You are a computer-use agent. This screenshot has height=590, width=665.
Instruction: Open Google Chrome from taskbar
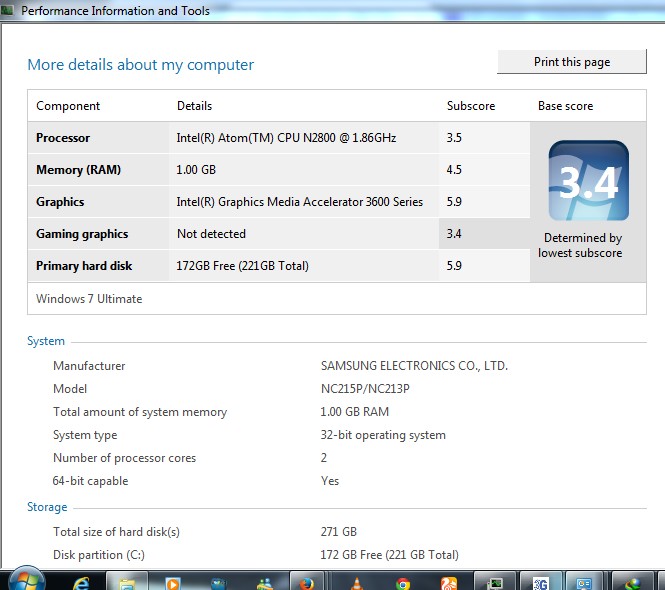pyautogui.click(x=402, y=584)
